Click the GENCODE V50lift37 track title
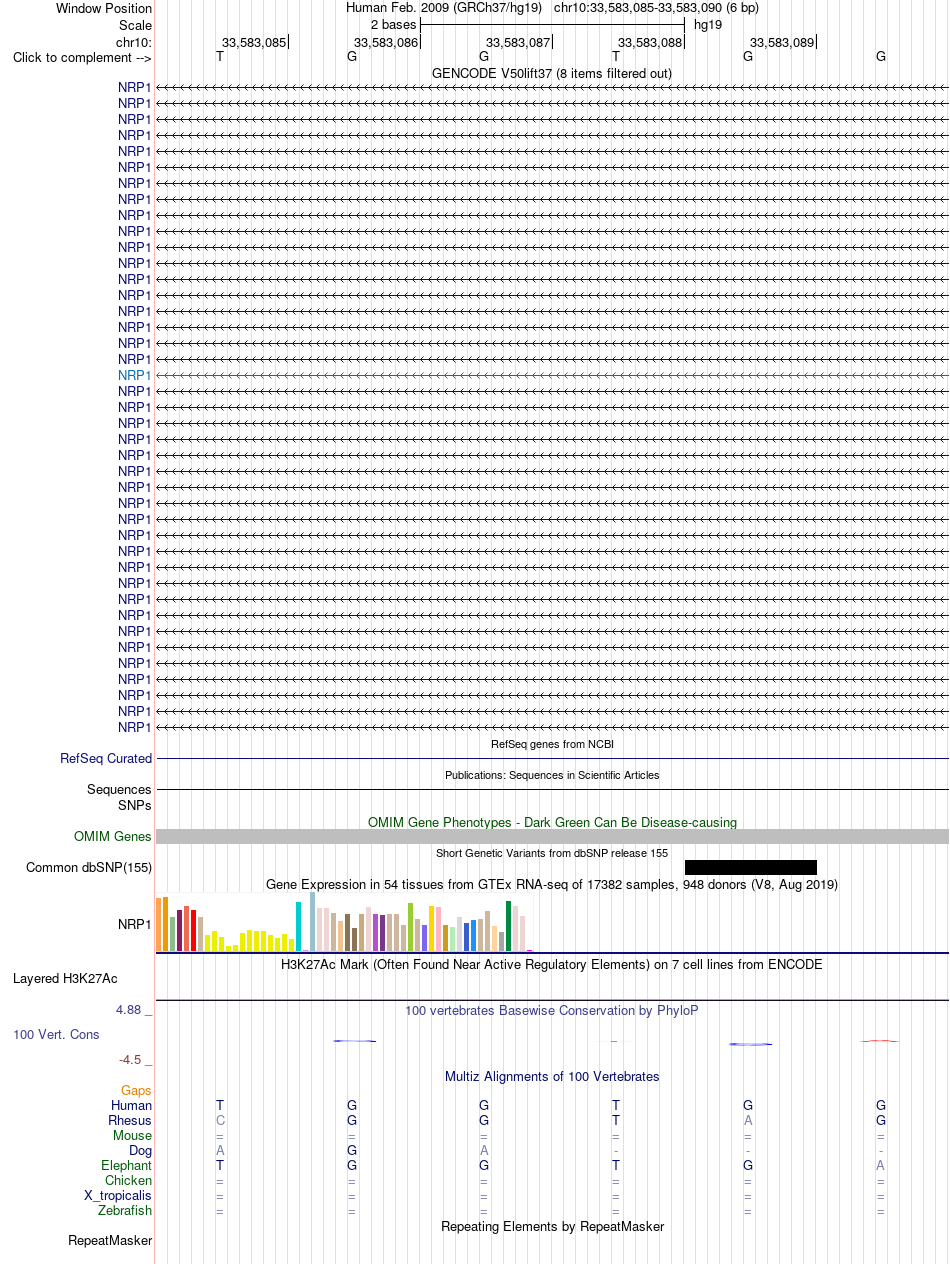This screenshot has height=1264, width=950. (552, 73)
